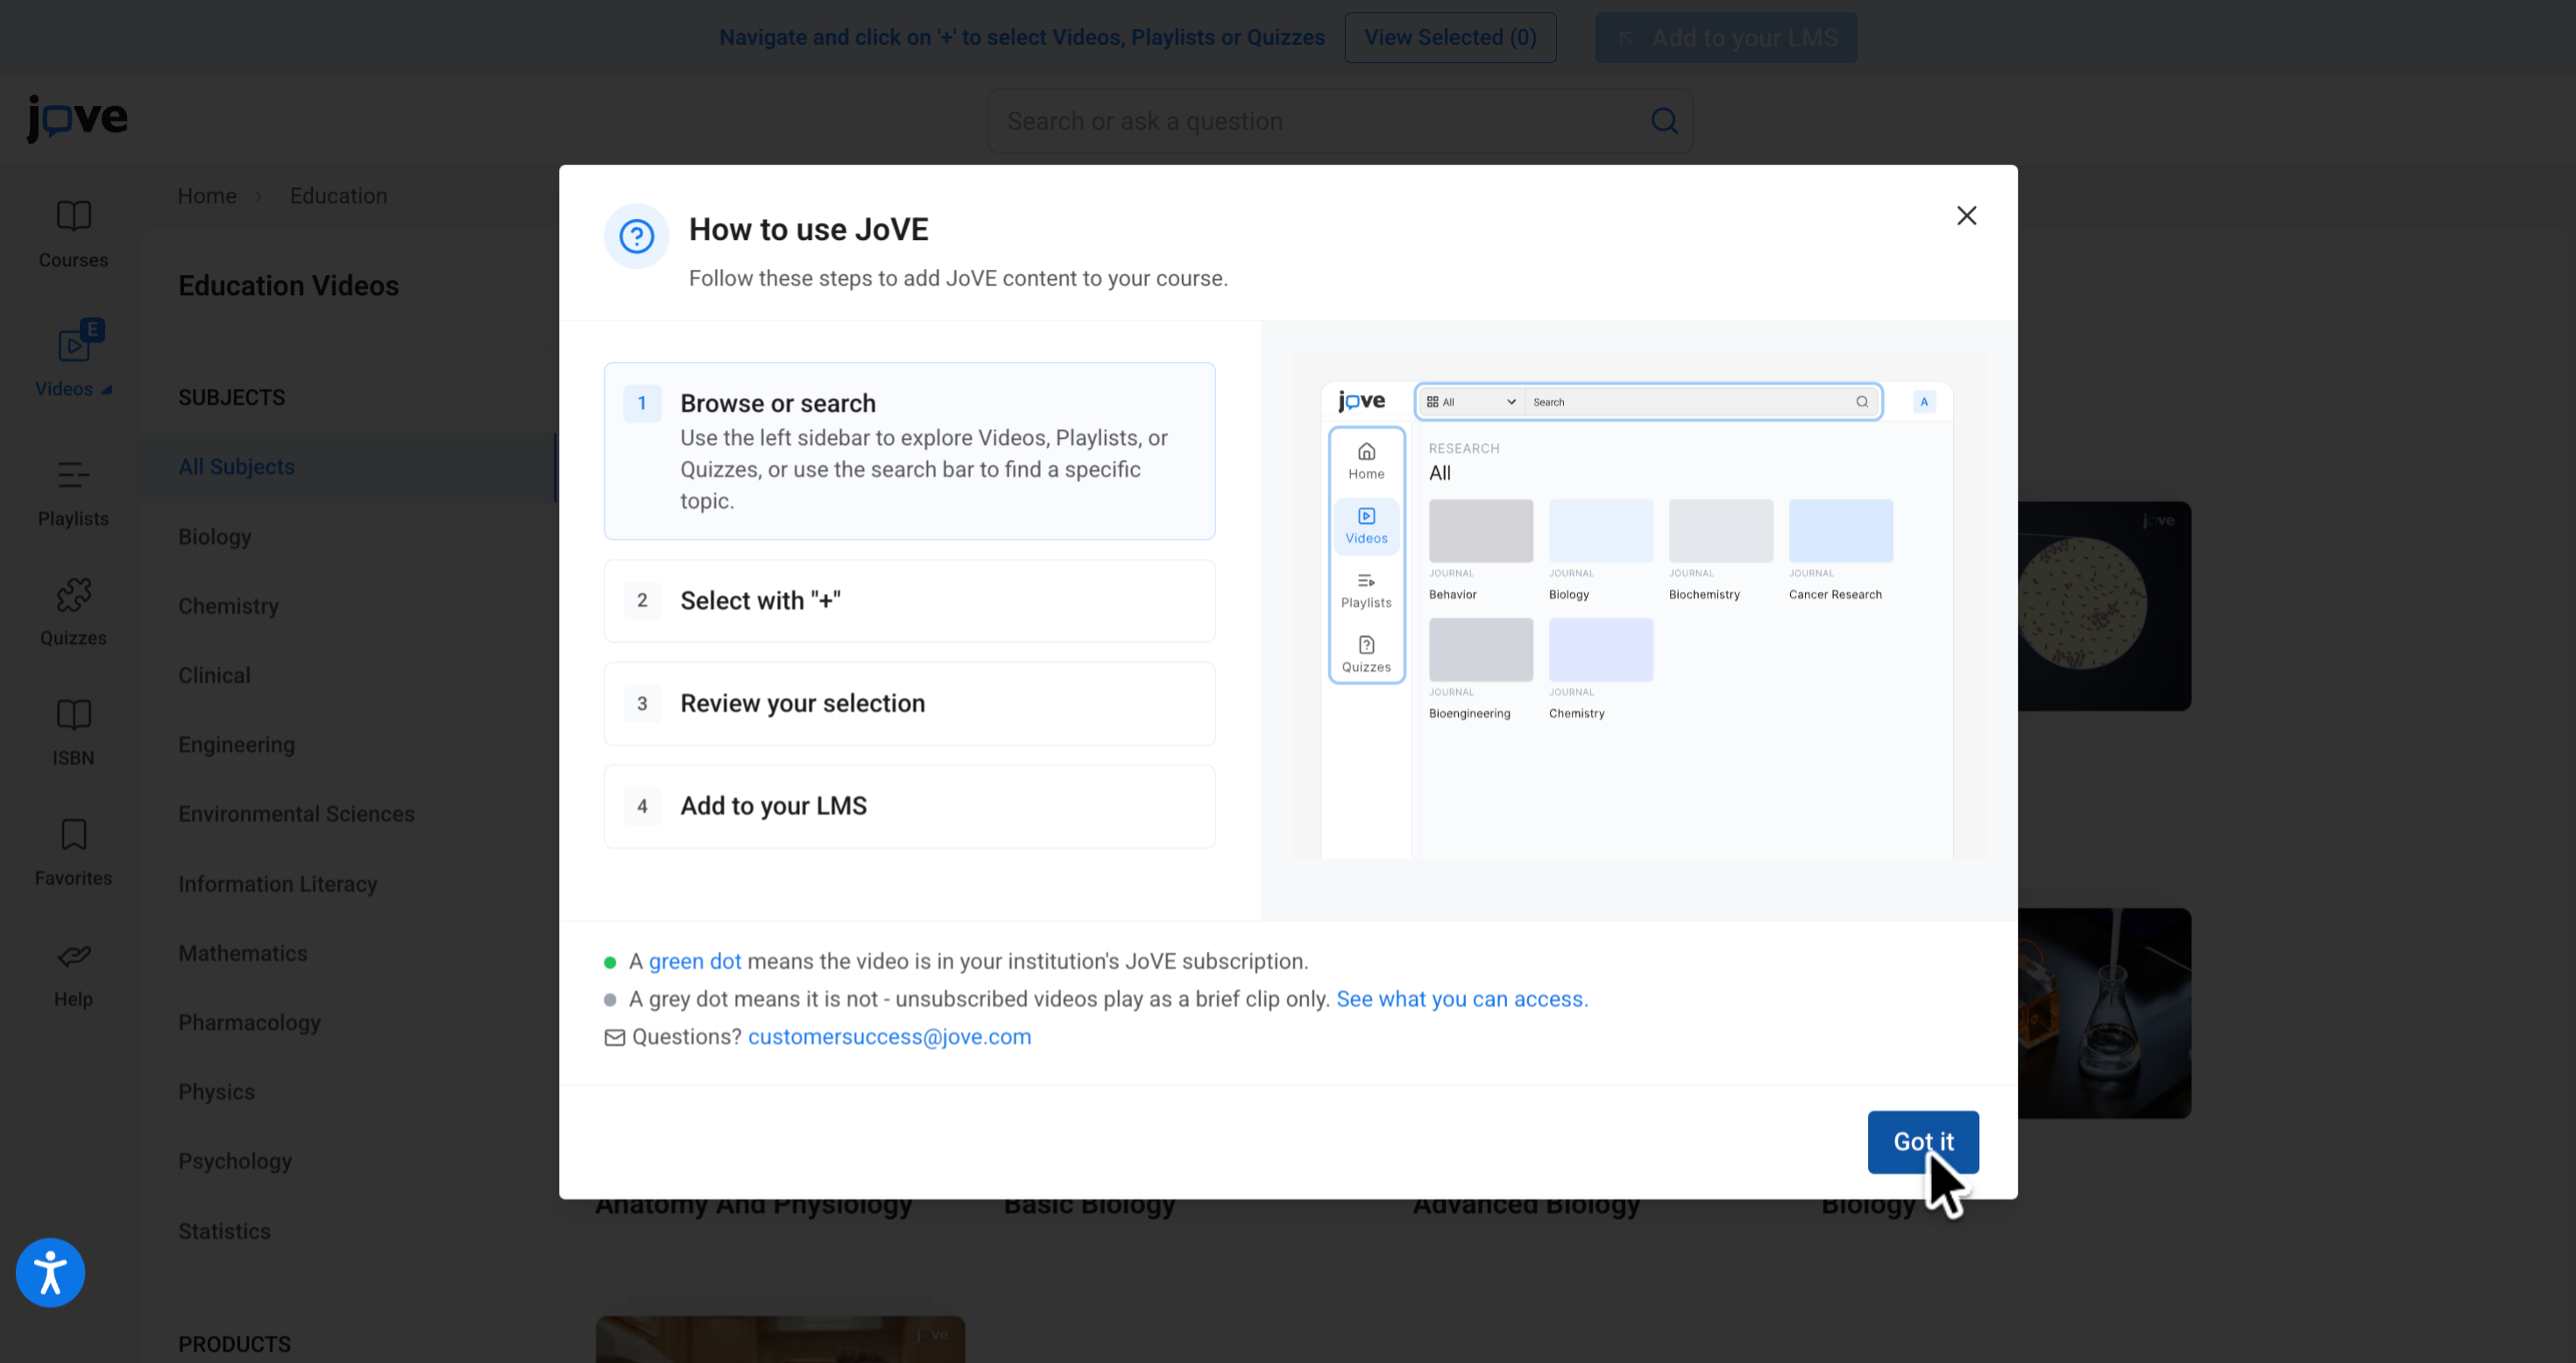Go to the Education breadcrumb
The height and width of the screenshot is (1363, 2576).
point(338,196)
